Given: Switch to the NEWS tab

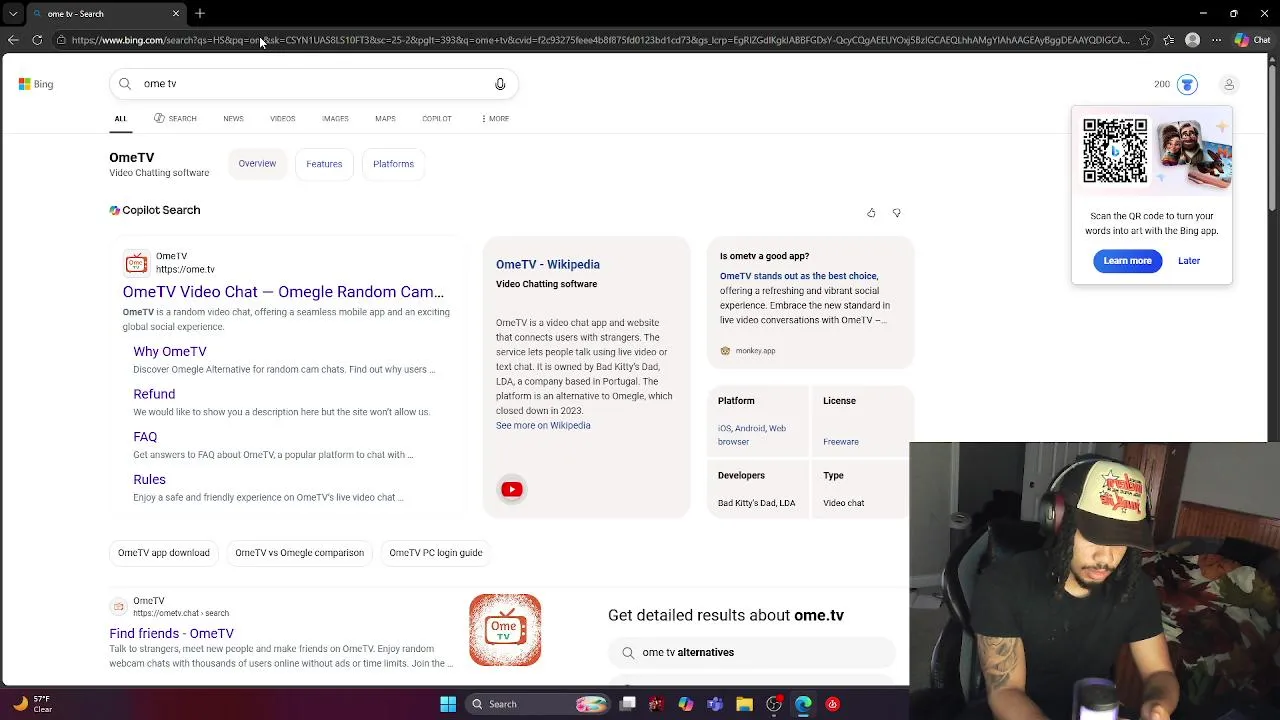Looking at the screenshot, I should coord(233,119).
